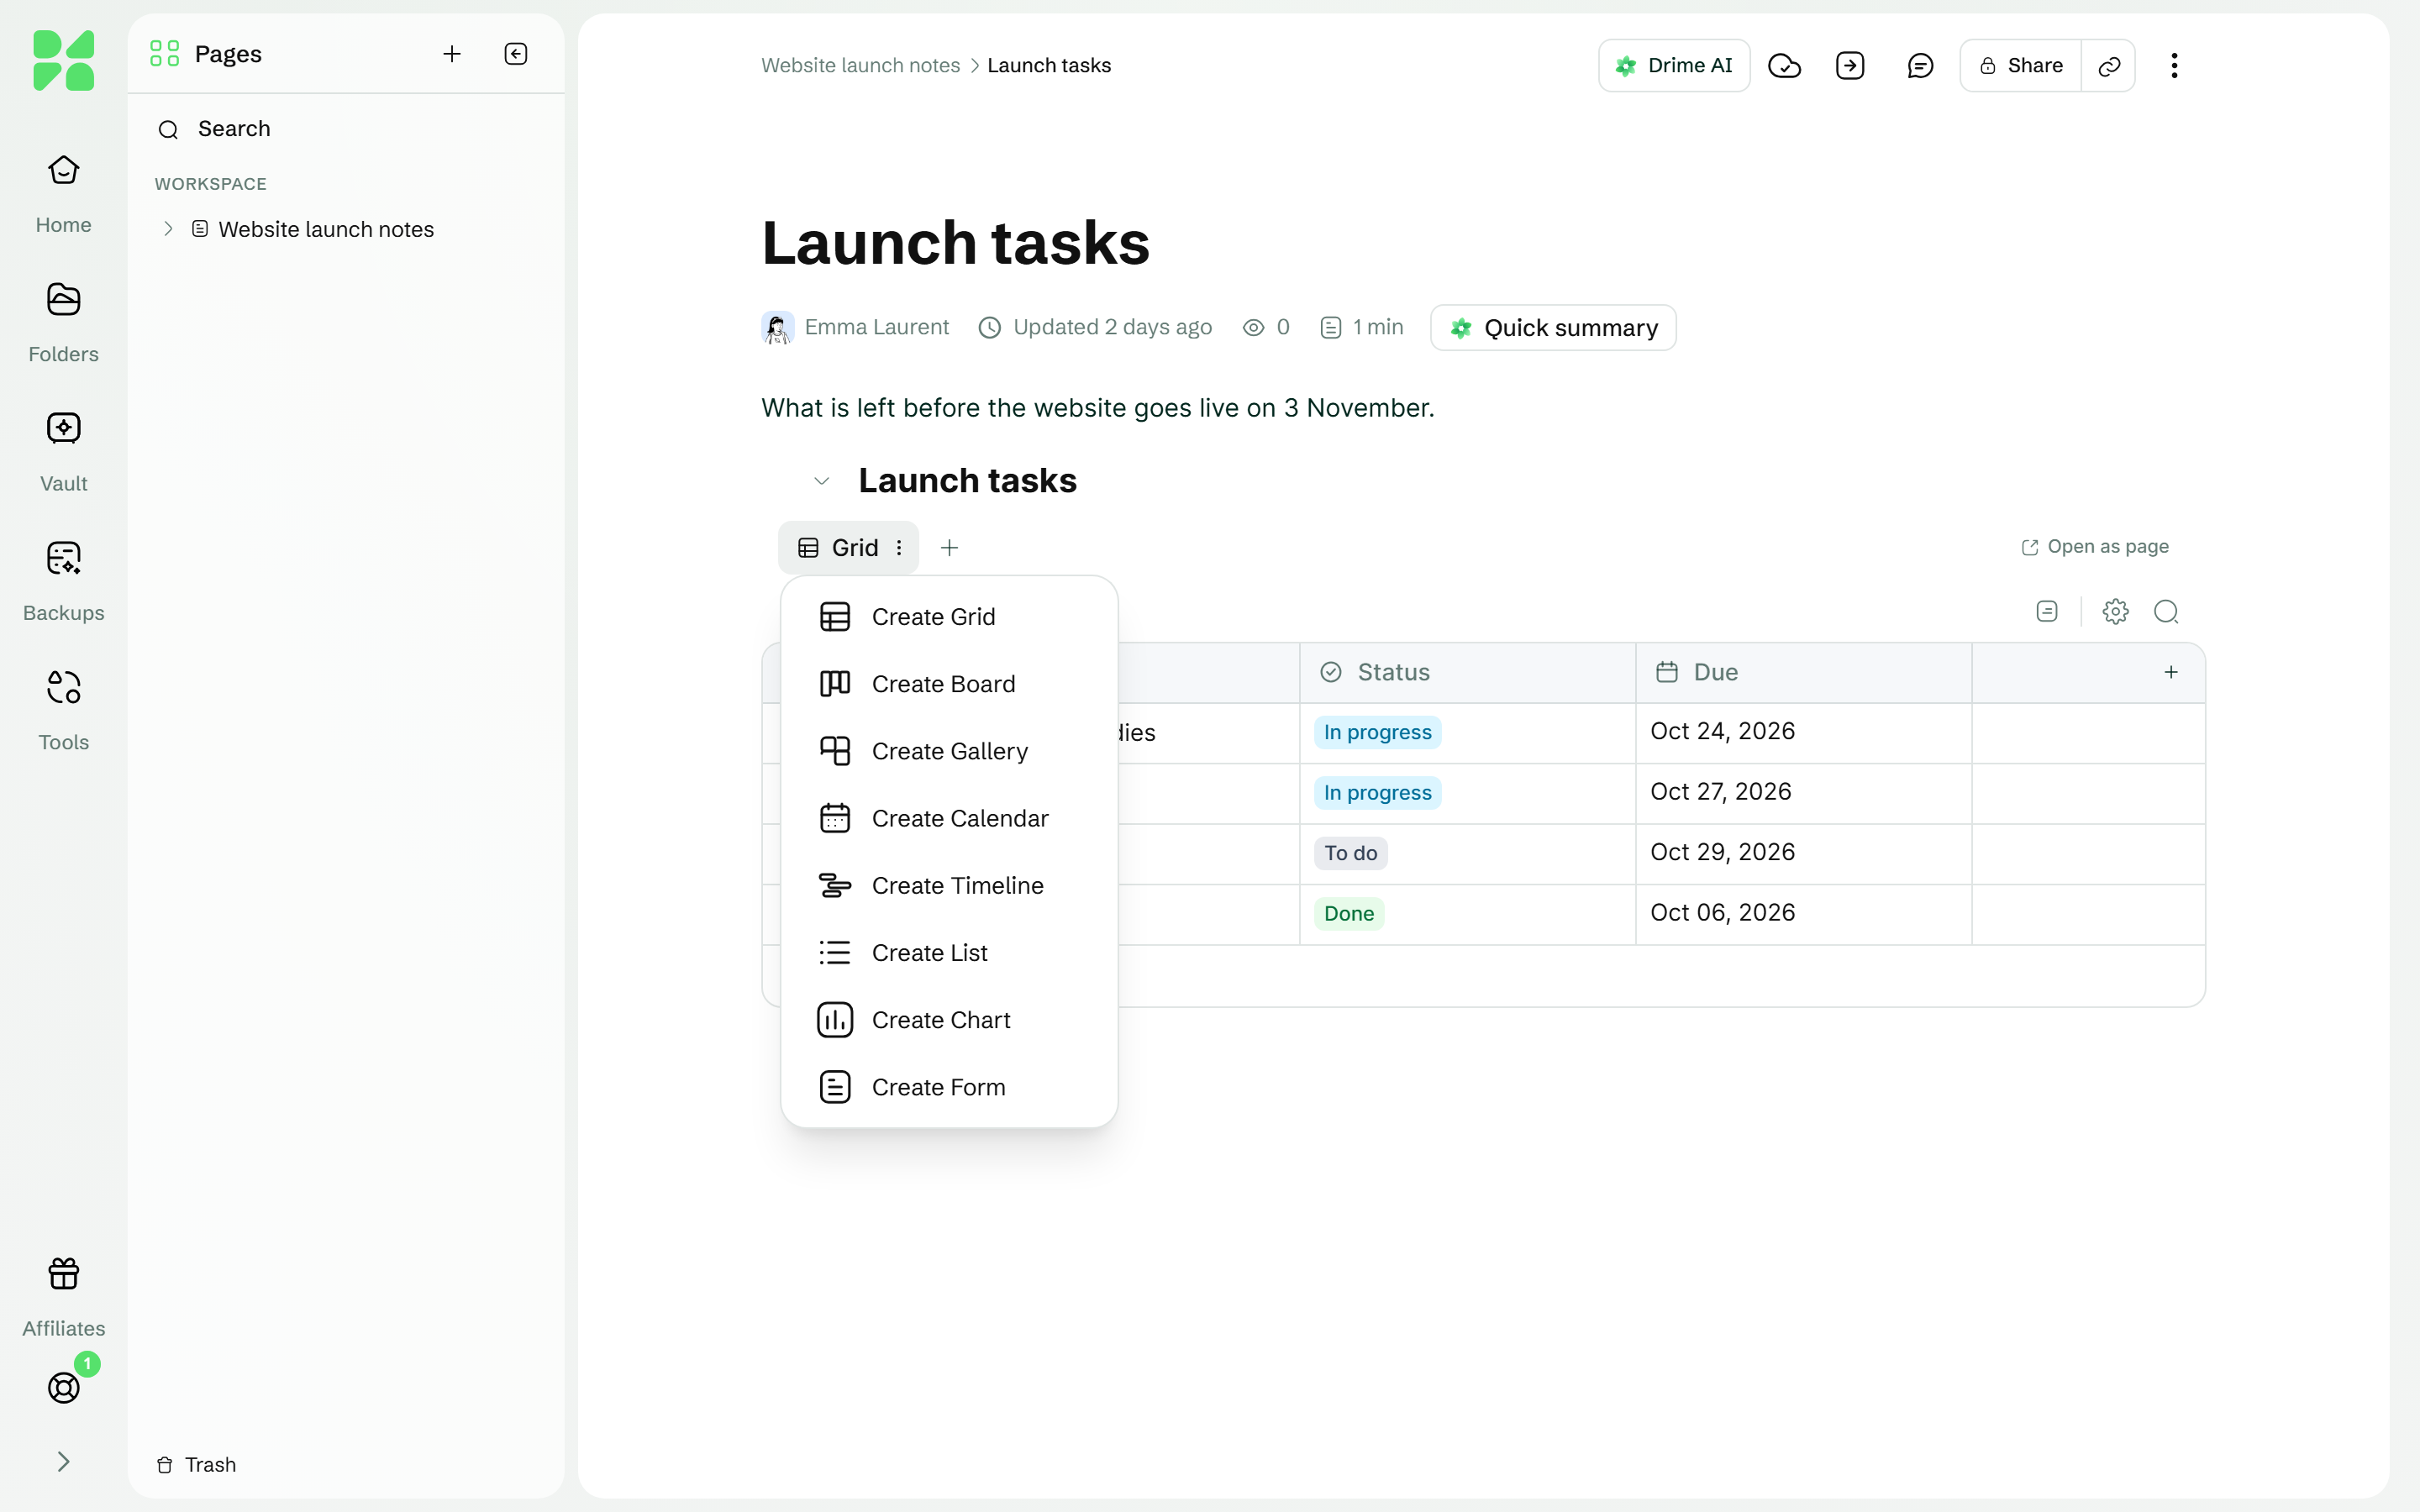This screenshot has width=2420, height=1512.
Task: Open the Backups section
Action: 63,581
